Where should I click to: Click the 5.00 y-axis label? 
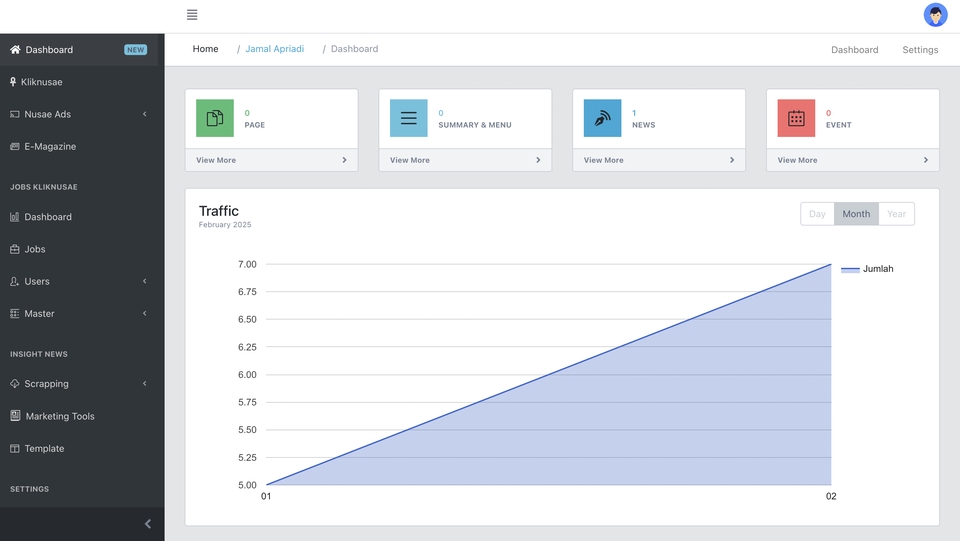(x=247, y=485)
